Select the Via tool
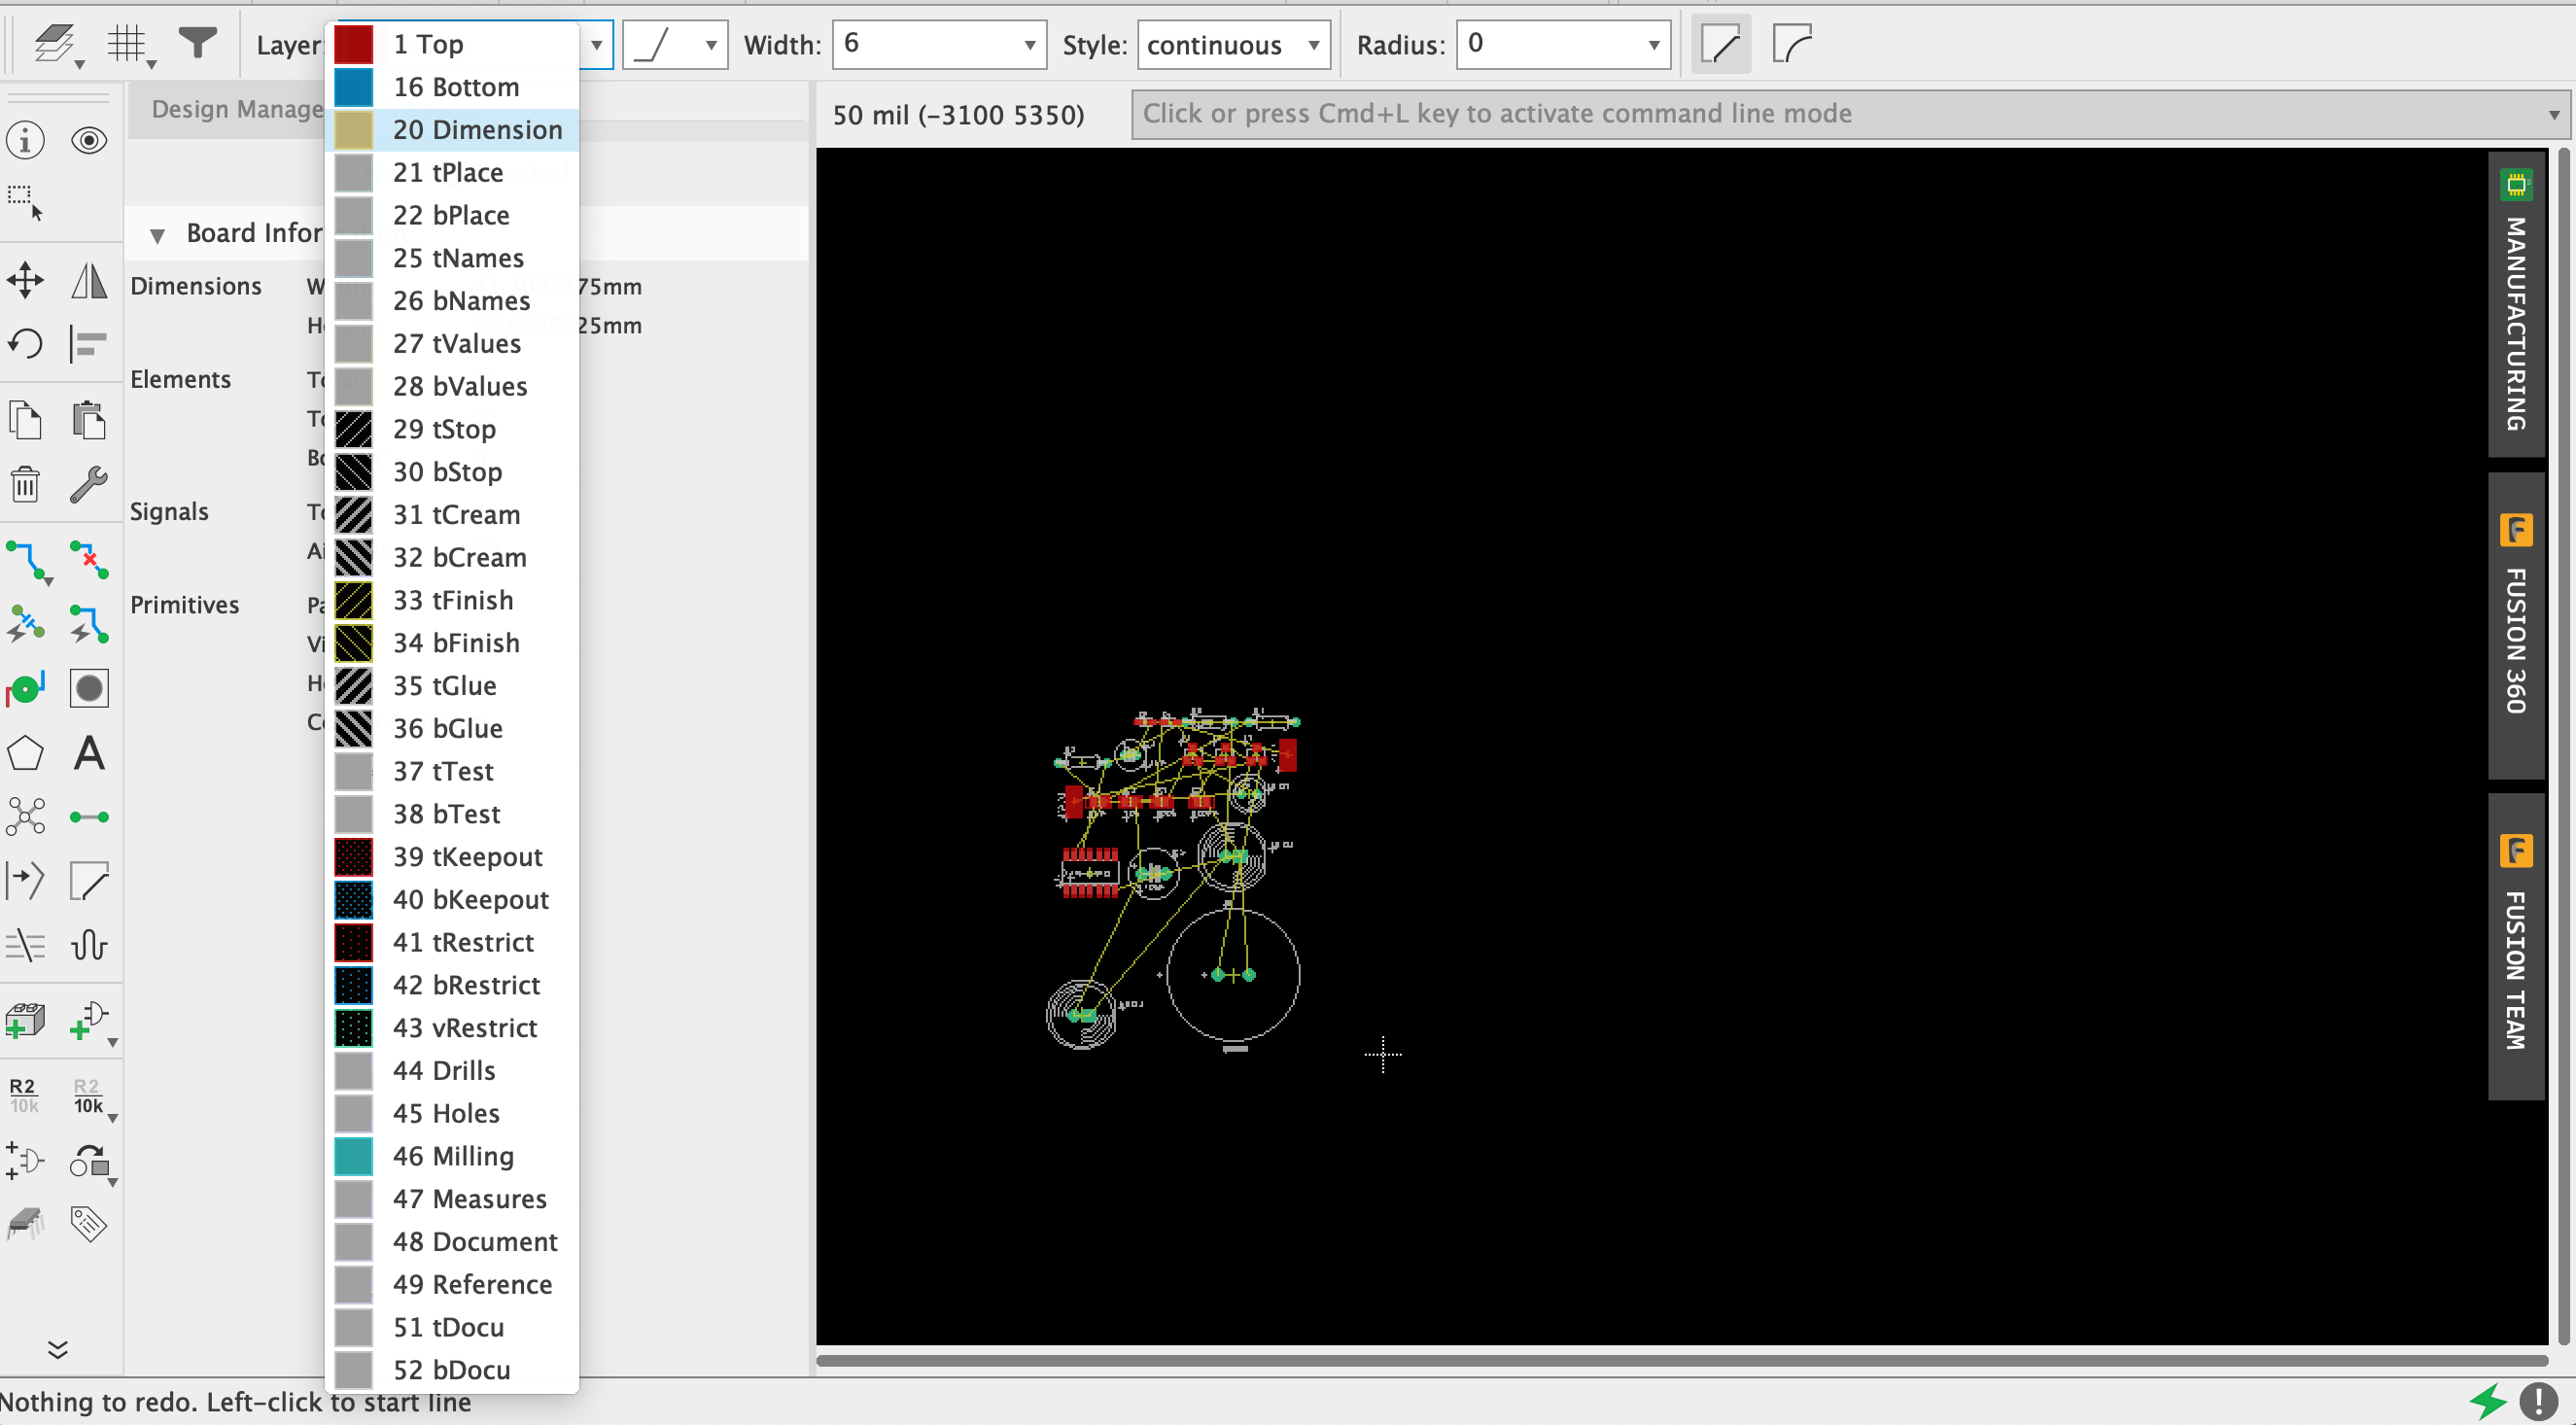 point(25,688)
